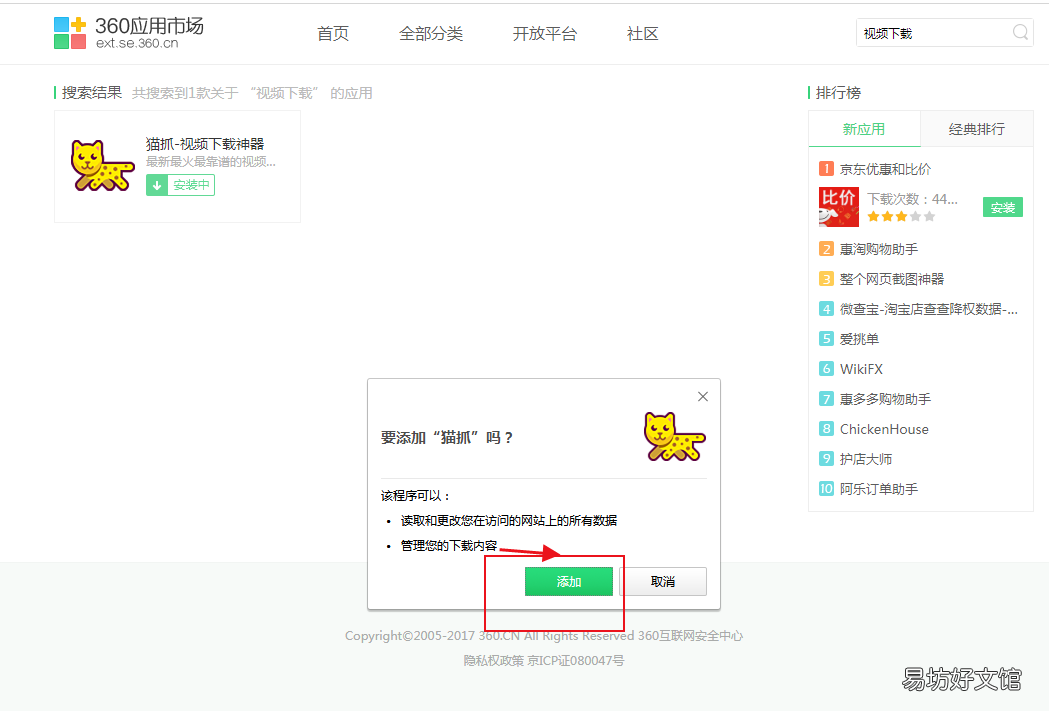Click the 安装中 button for 猫抓
Viewport: 1049px width, 711px height.
(181, 185)
